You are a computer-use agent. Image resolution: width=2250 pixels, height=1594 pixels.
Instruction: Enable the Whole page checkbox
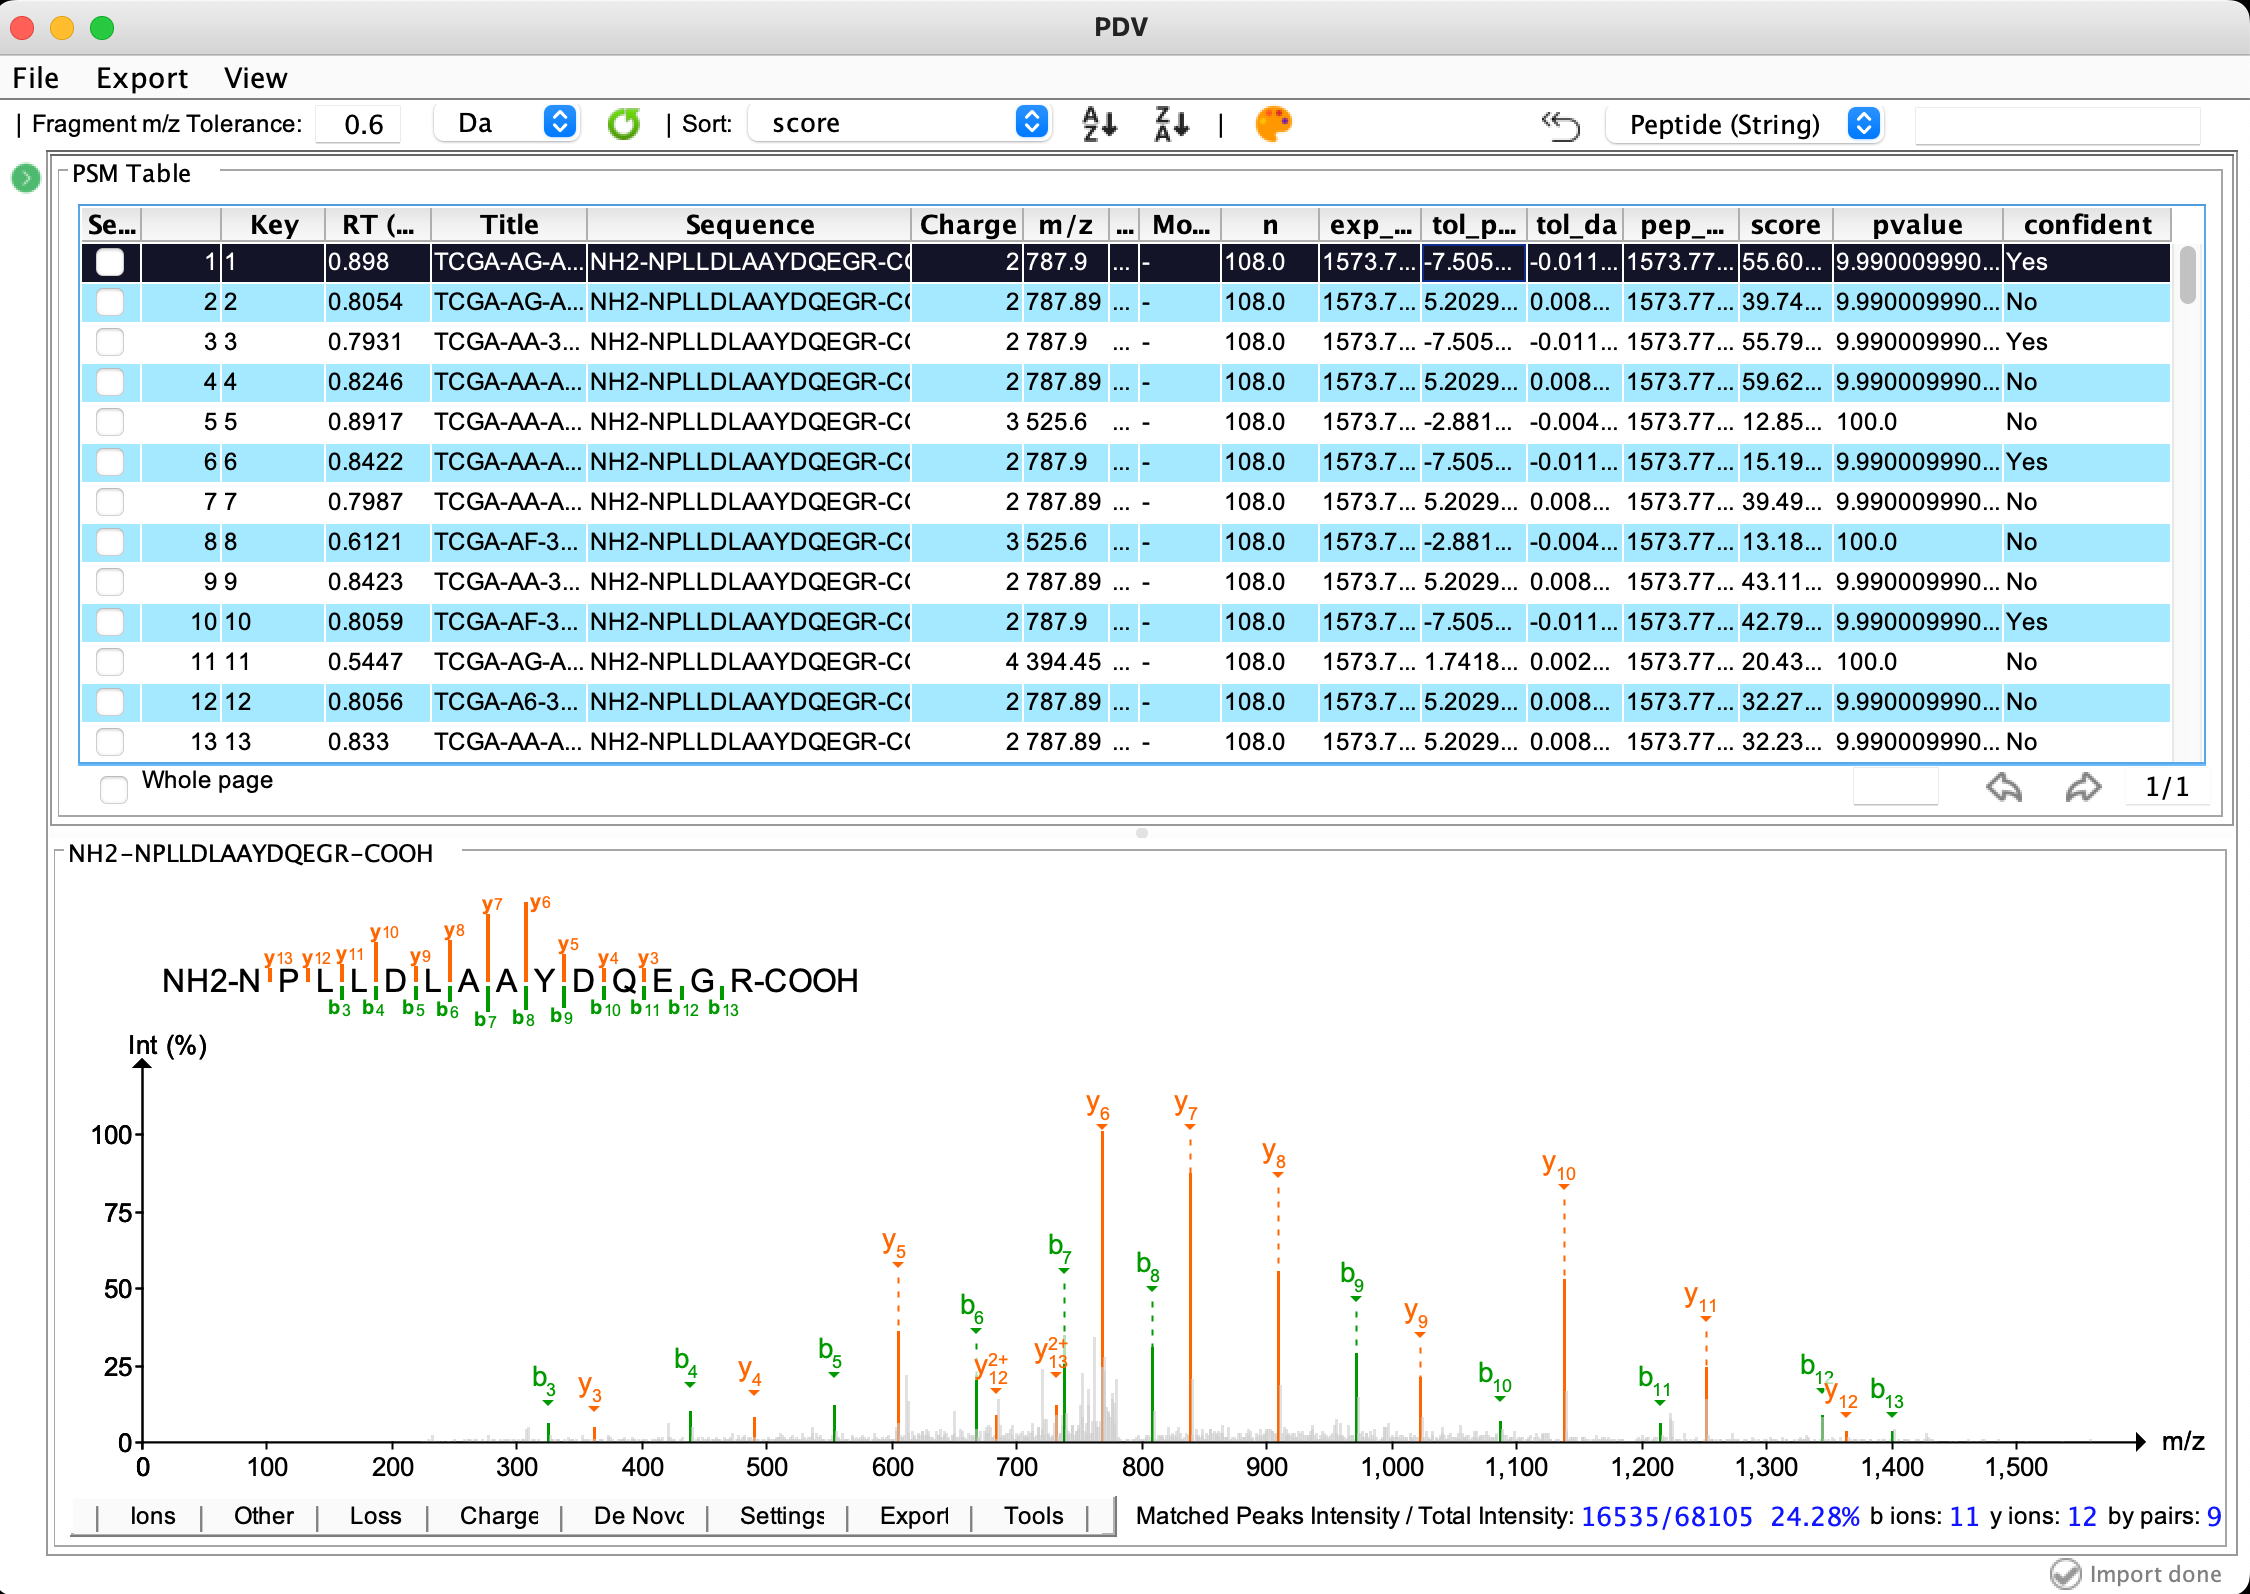tap(114, 789)
